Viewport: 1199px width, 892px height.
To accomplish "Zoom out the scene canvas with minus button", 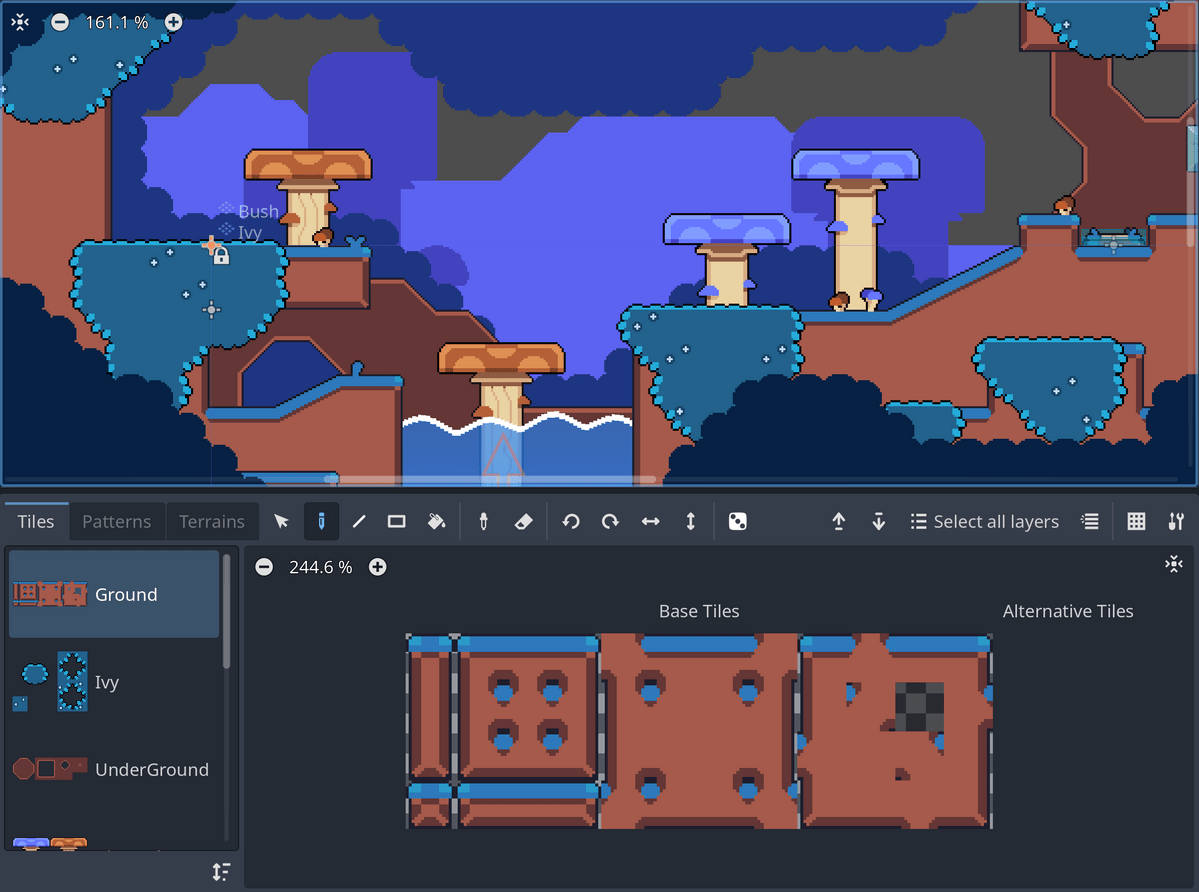I will (59, 21).
